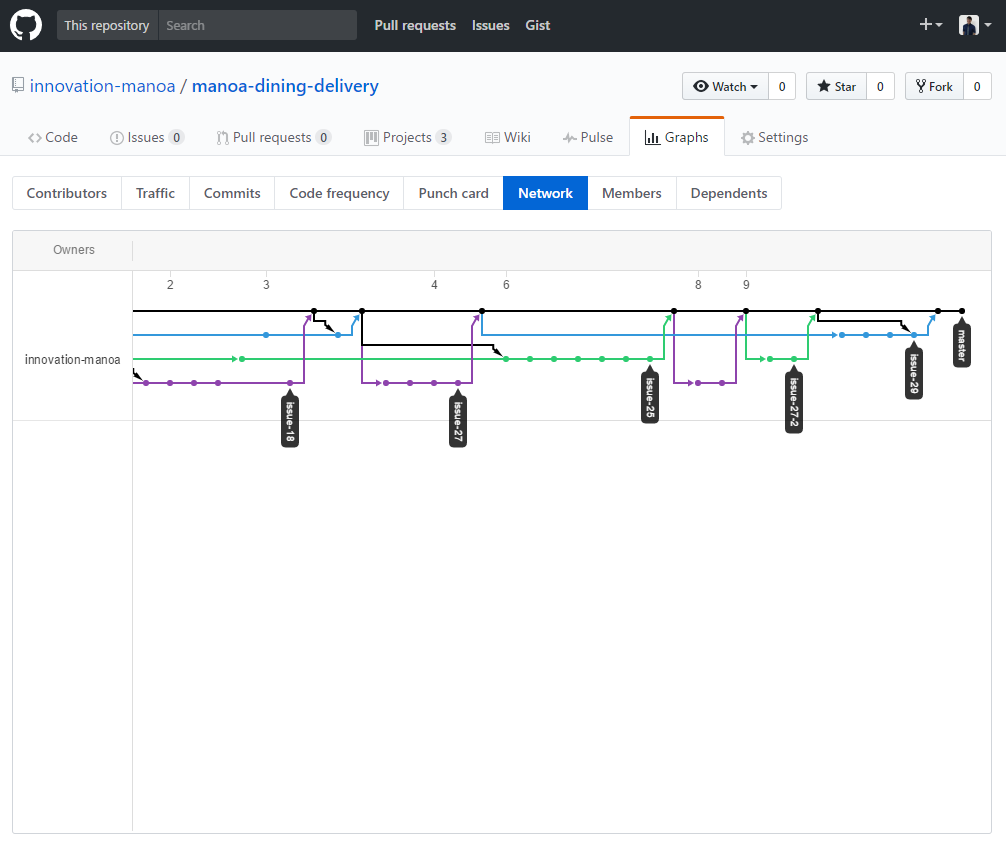Click the issue-25 branch label
The image size is (1006, 841).
(x=650, y=397)
